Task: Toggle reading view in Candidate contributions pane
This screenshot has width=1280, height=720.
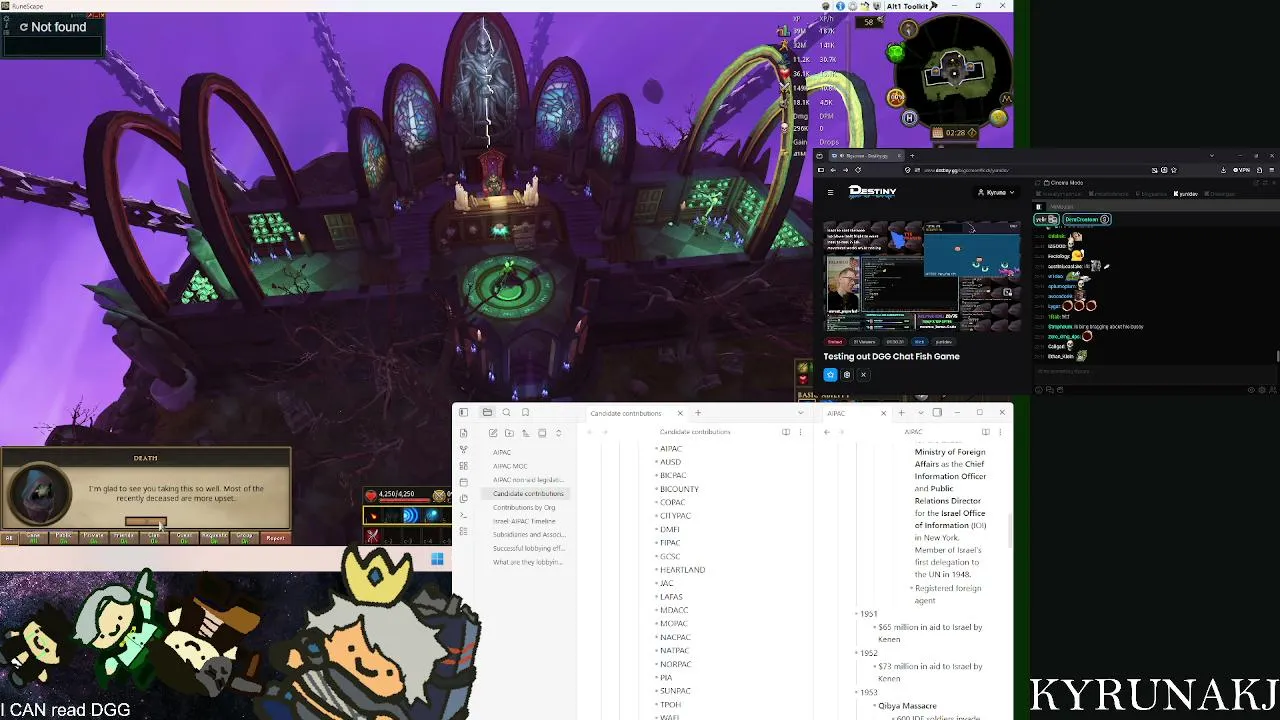Action: click(786, 432)
